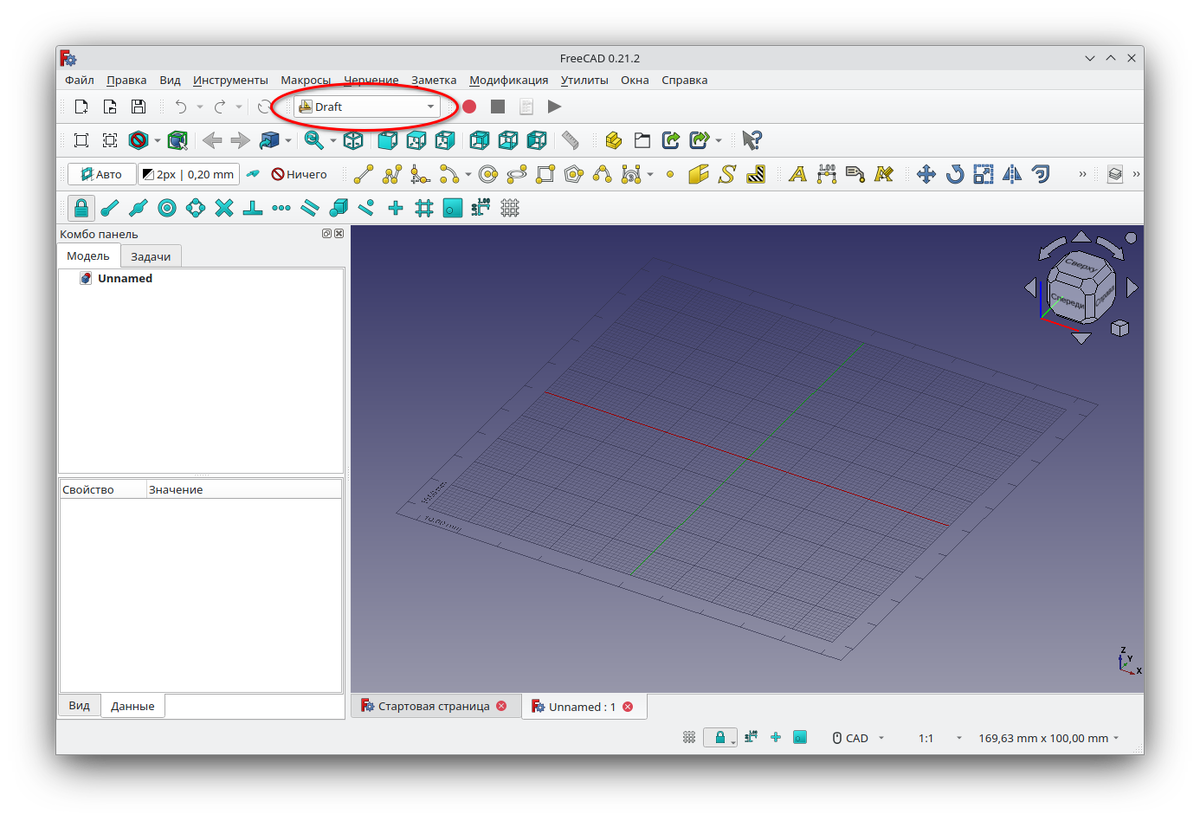Viewport: 1200px width, 821px height.
Task: Switch to the Задачи tab
Action: 151,257
